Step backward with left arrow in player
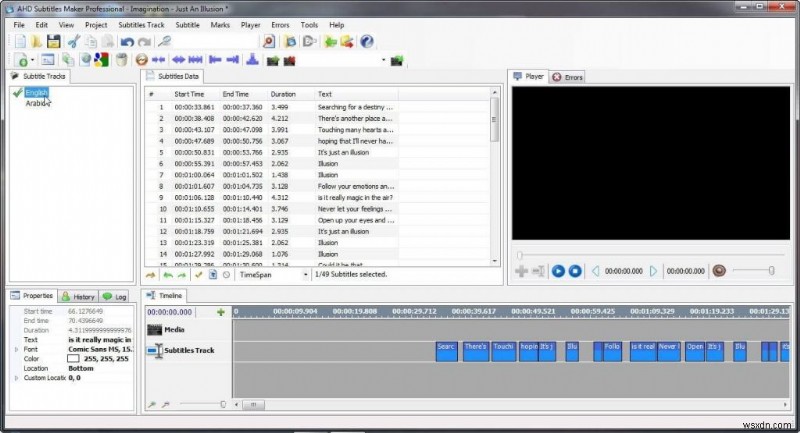This screenshot has width=800, height=433. coord(595,271)
